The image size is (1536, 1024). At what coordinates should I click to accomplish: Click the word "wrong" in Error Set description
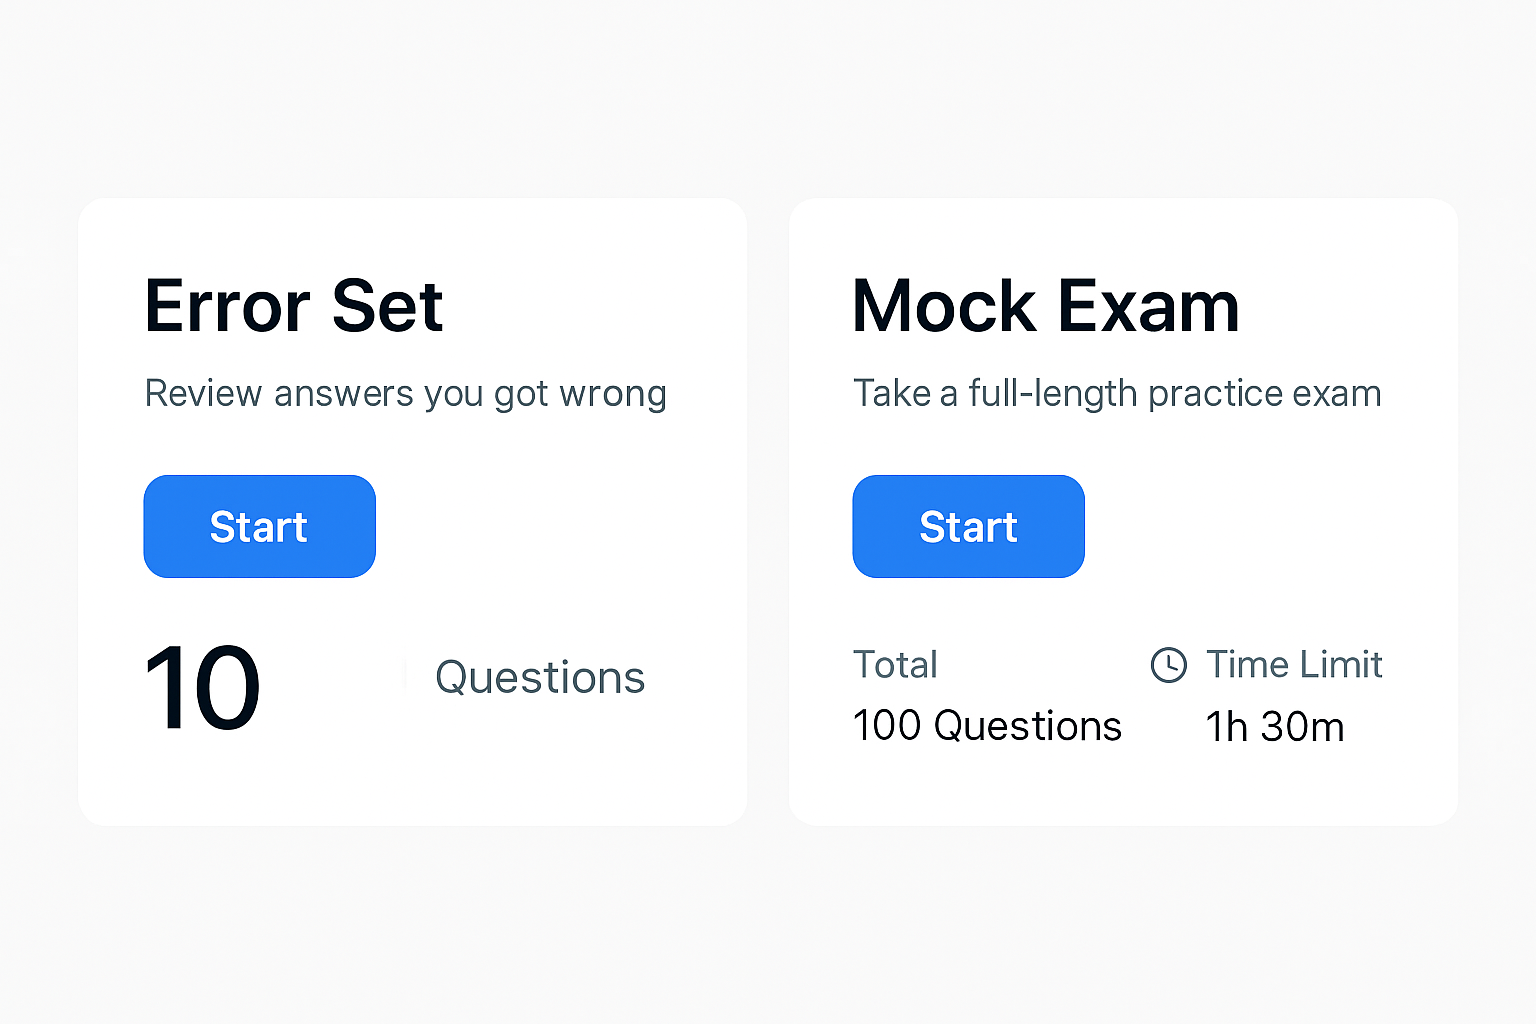click(613, 394)
